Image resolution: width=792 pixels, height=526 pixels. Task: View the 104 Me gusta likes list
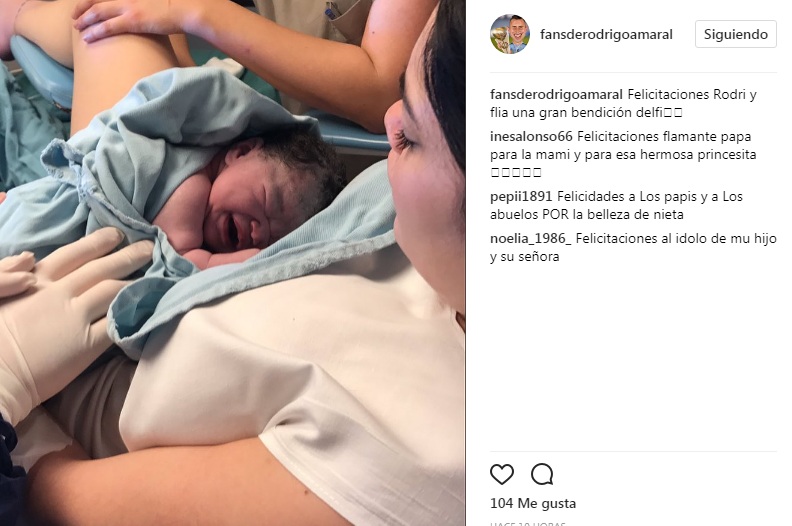[533, 503]
